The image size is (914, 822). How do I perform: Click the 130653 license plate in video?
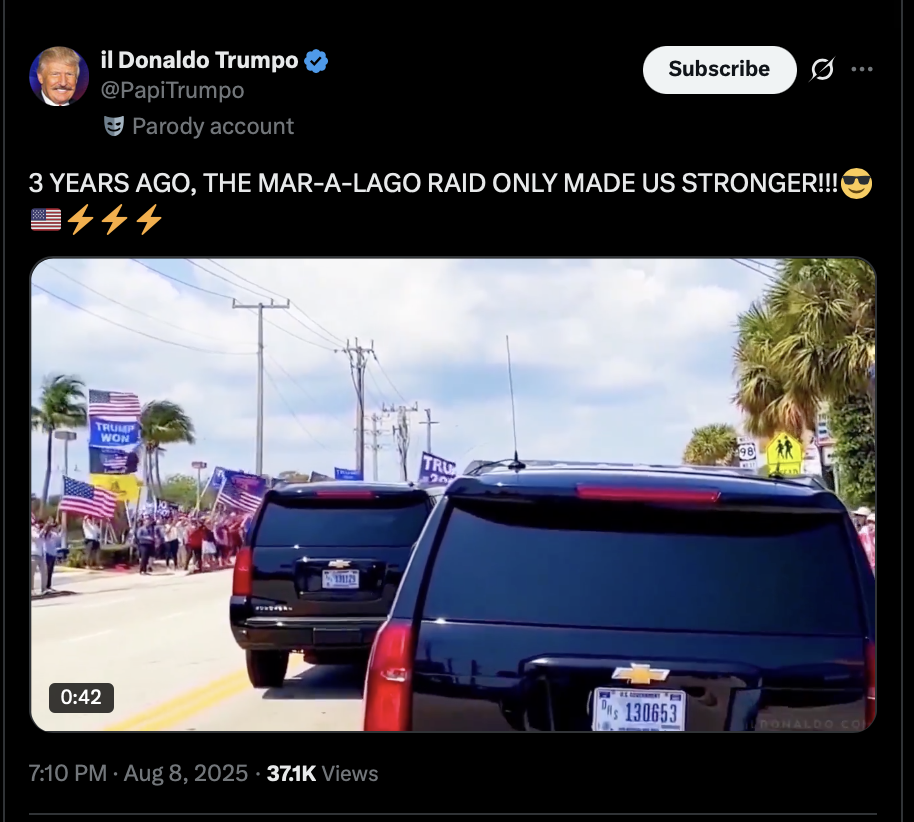(x=639, y=709)
